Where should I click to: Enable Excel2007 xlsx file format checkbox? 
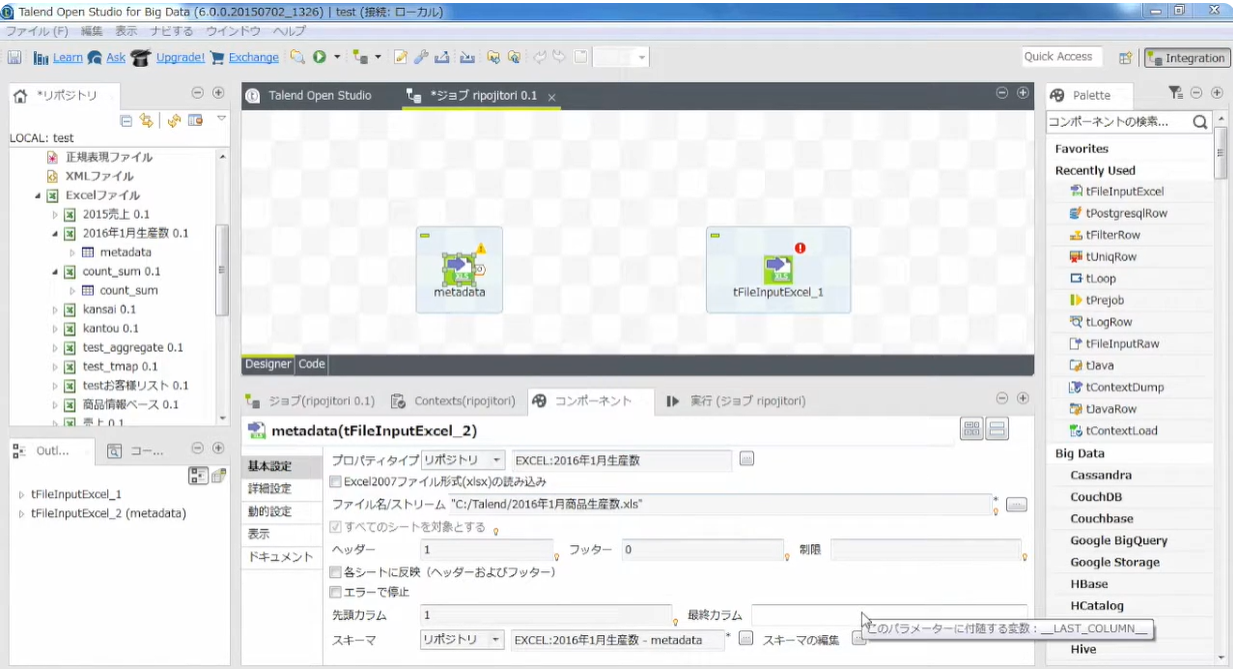pyautogui.click(x=337, y=481)
